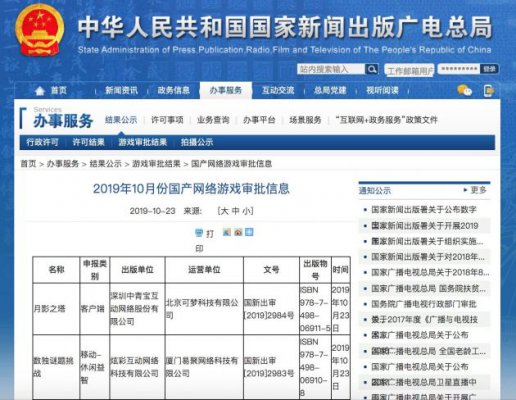The height and width of the screenshot is (400, 516).
Task: Select 许可事项 in services submenu
Action: tap(167, 120)
